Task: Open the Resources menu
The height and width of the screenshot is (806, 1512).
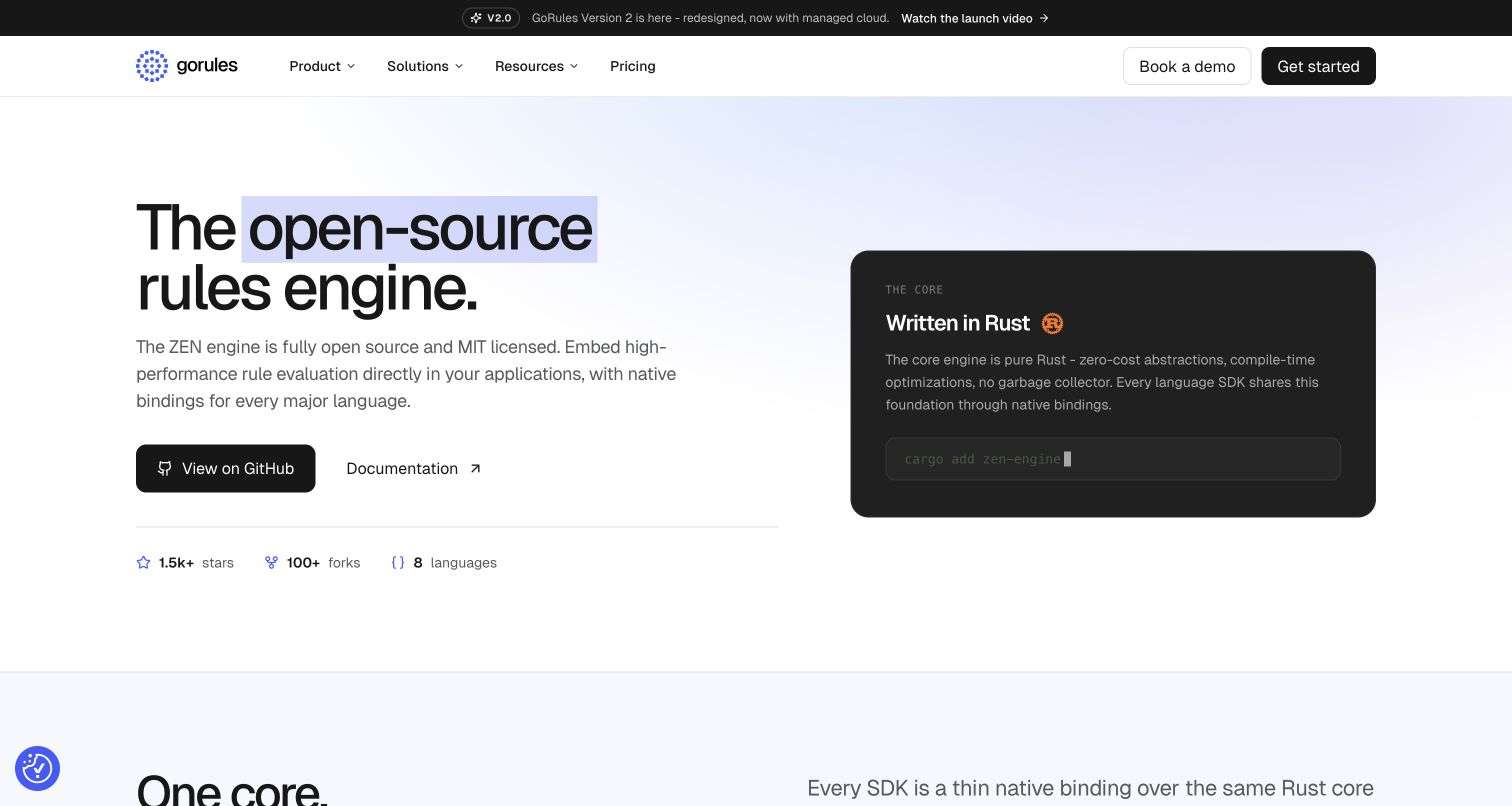Action: pos(537,66)
